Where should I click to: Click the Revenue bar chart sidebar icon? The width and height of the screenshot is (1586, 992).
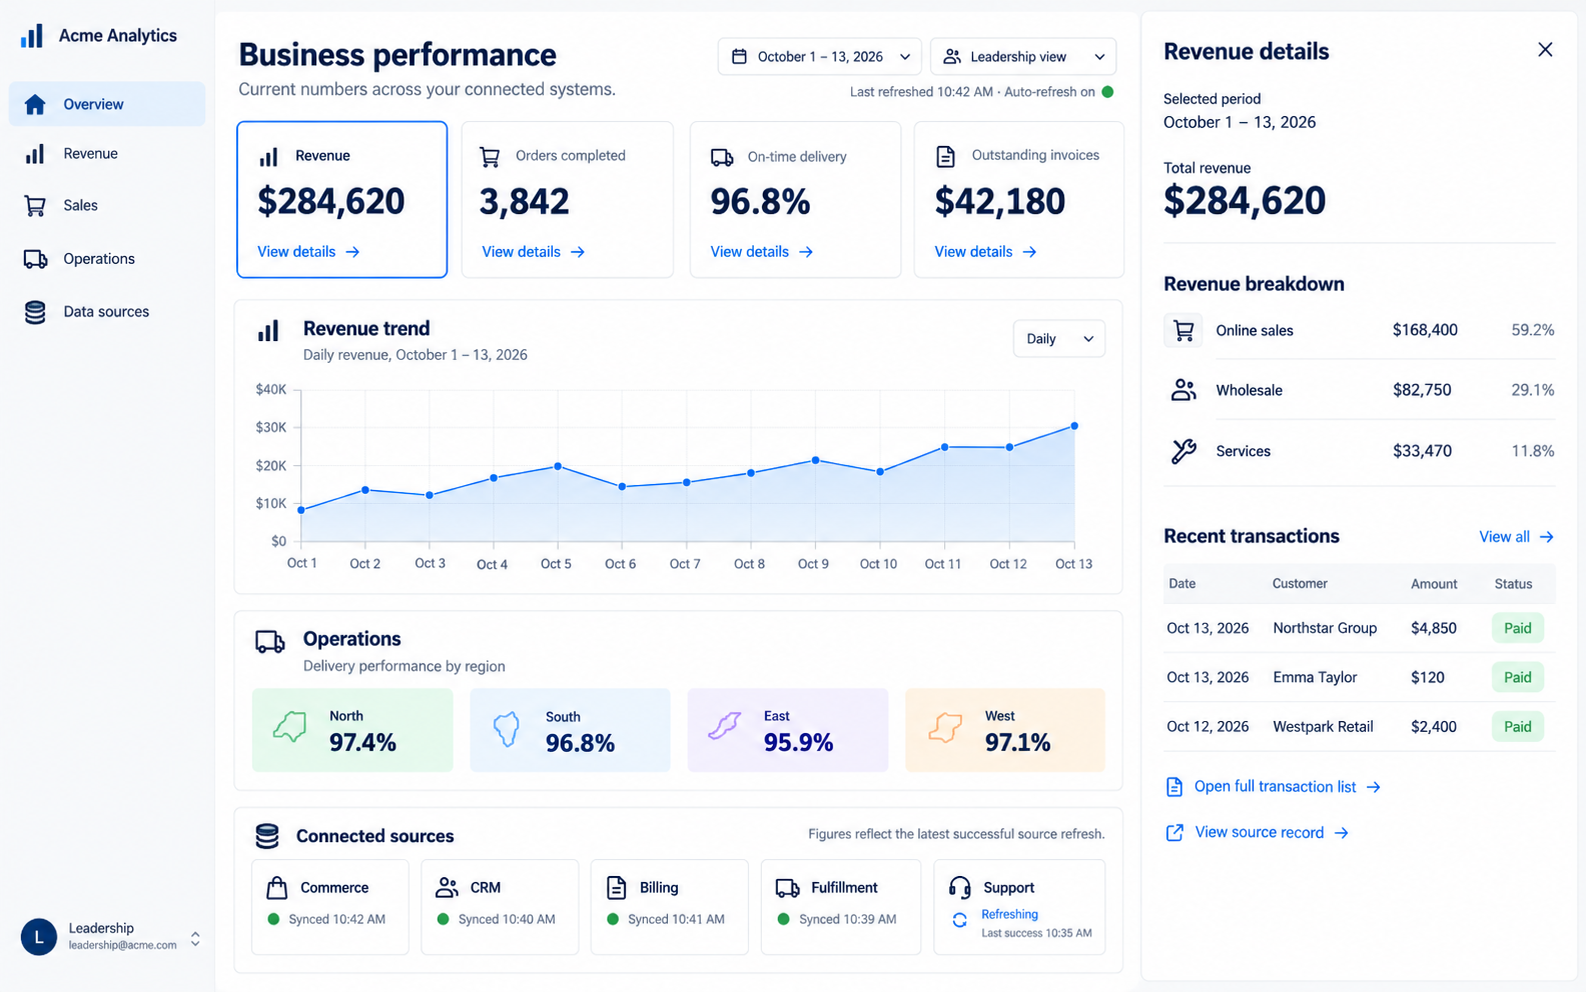click(35, 154)
